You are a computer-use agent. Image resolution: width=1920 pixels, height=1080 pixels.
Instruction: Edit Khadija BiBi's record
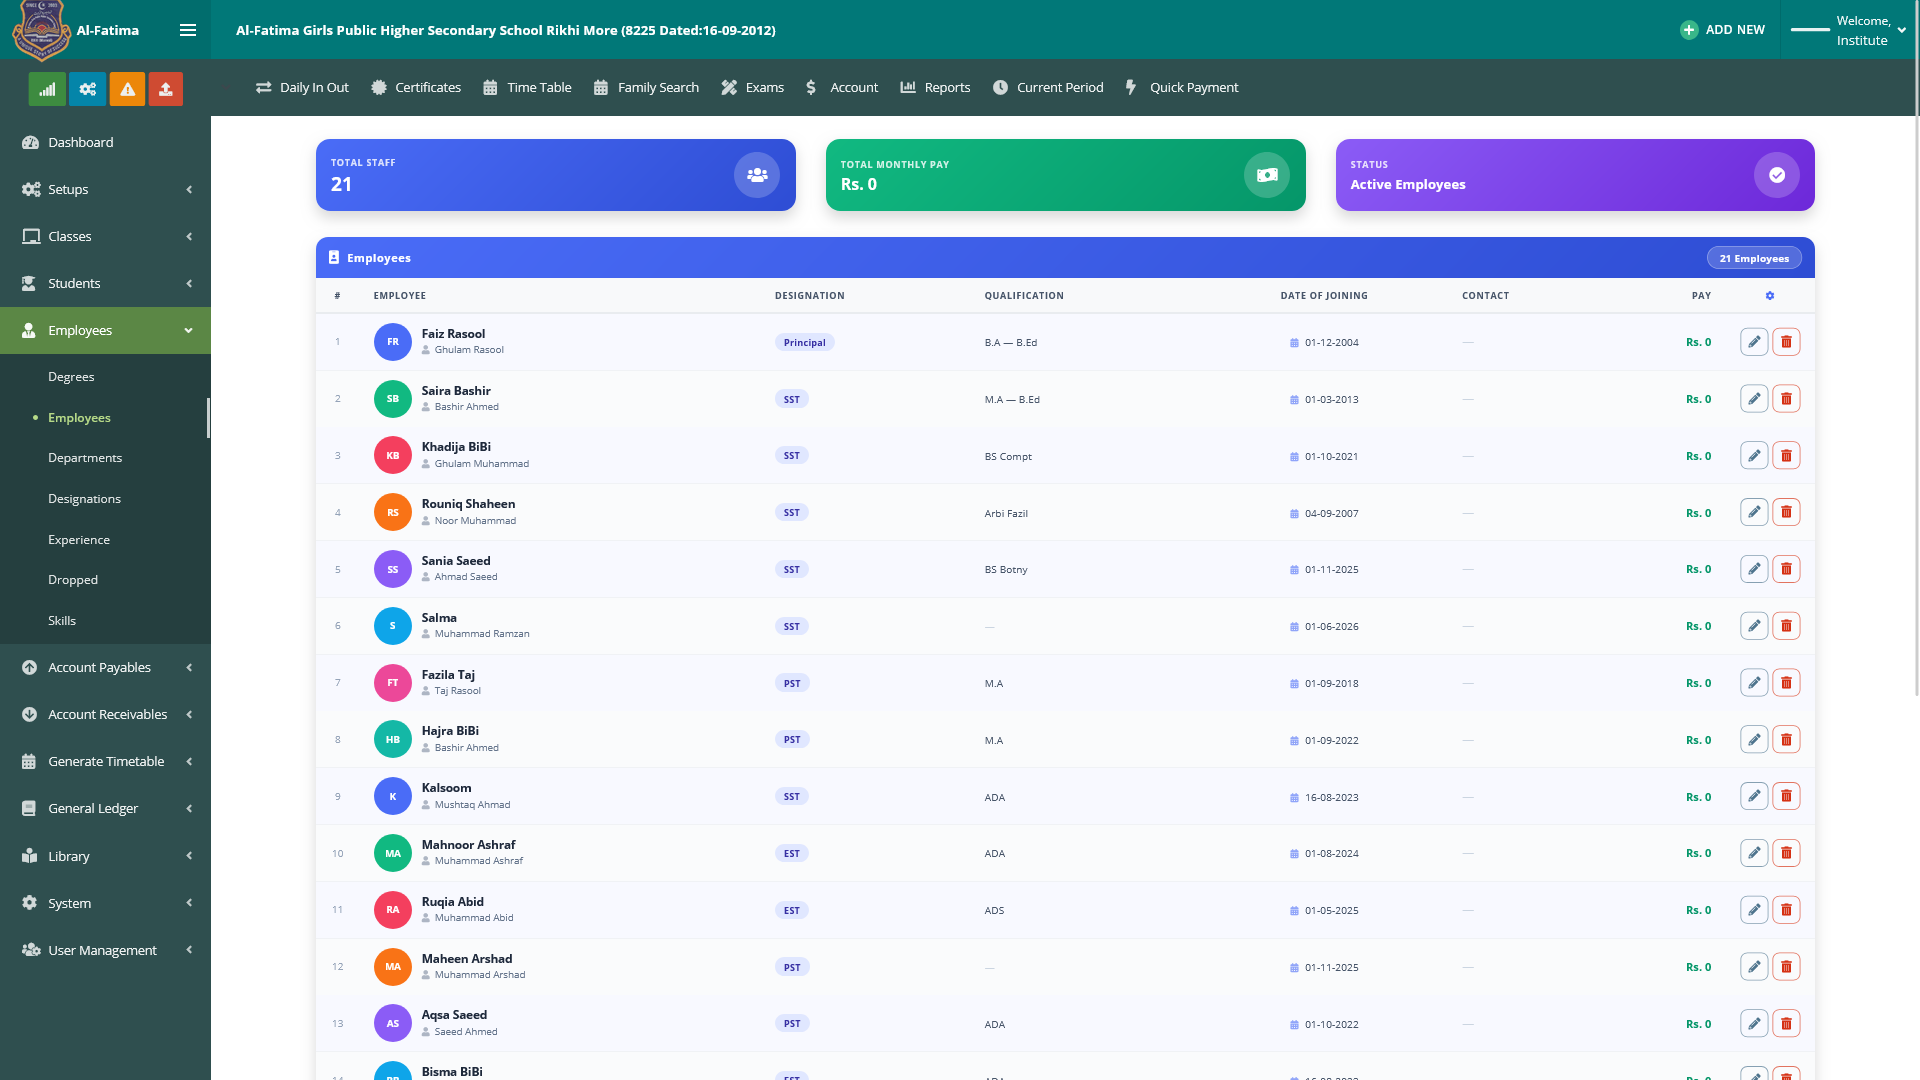point(1754,456)
